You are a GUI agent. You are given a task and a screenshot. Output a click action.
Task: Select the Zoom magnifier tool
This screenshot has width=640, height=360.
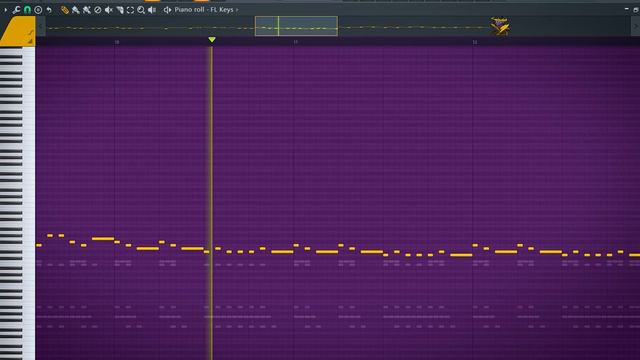[141, 9]
